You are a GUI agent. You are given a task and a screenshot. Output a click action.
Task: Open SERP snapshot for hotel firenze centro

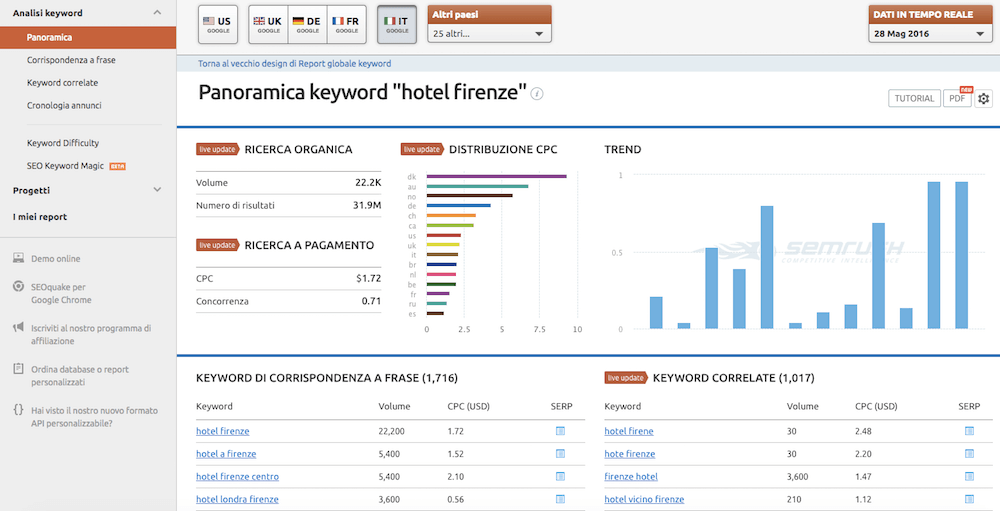tap(561, 477)
